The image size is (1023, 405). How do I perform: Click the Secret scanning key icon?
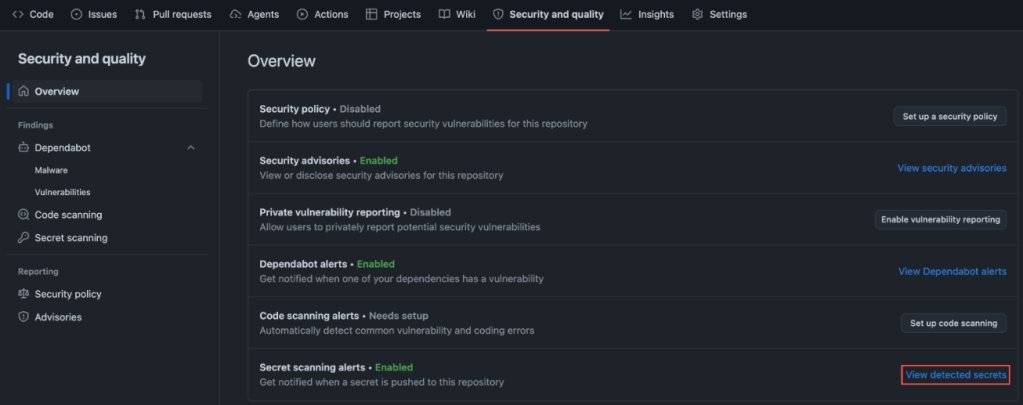point(24,237)
